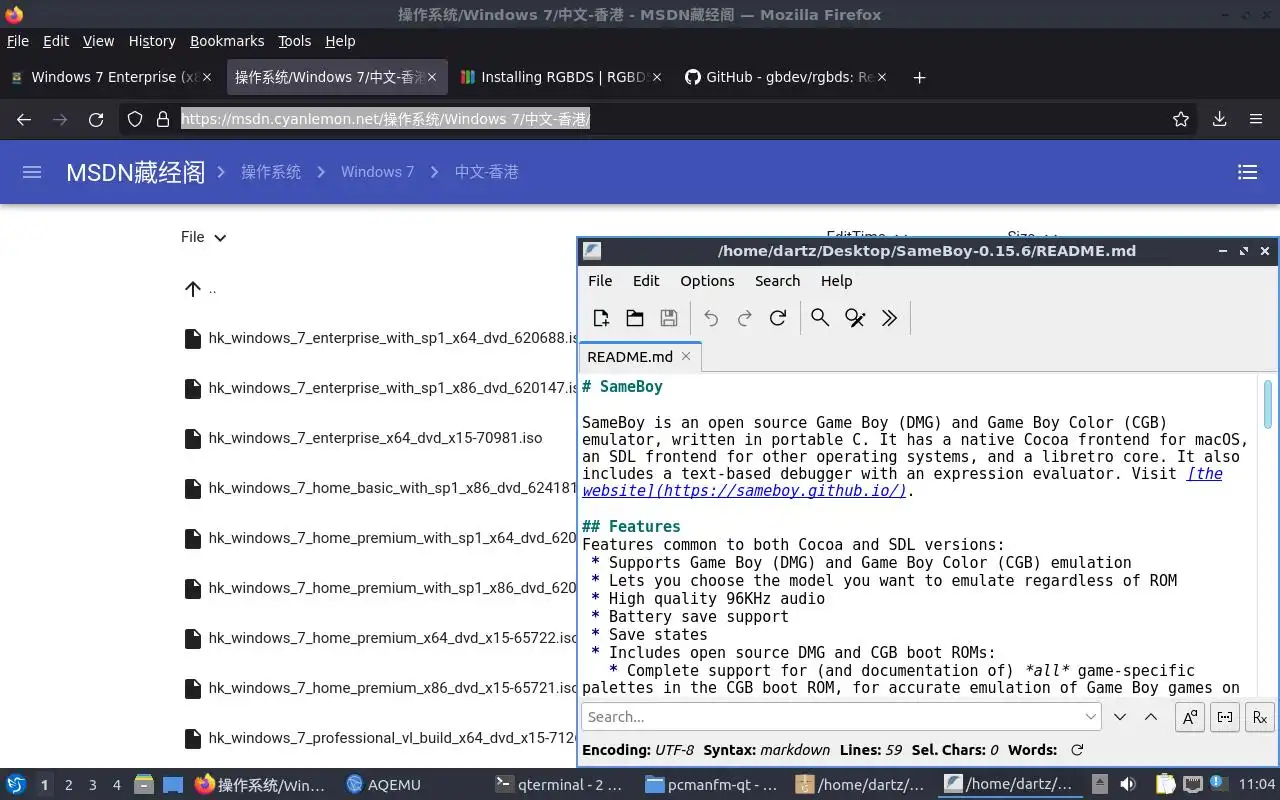The image size is (1280, 800).
Task: Click the padlock site info icon
Action: pyautogui.click(x=162, y=119)
